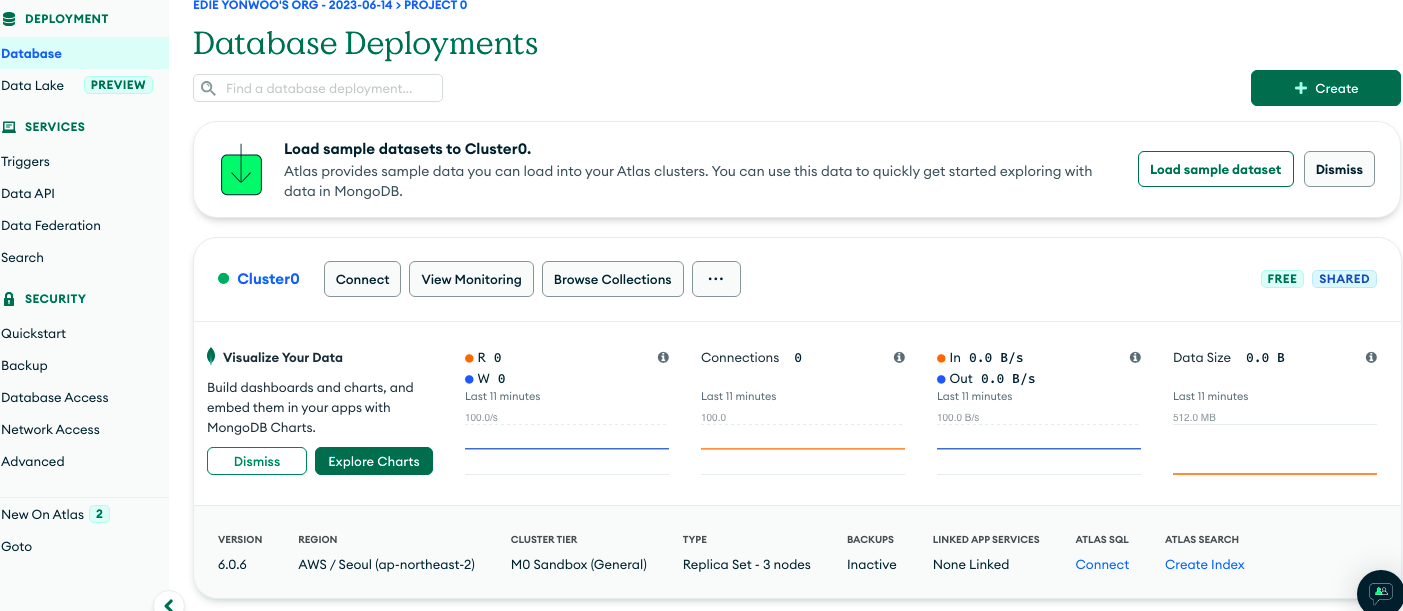Open Database Access settings

click(x=55, y=397)
